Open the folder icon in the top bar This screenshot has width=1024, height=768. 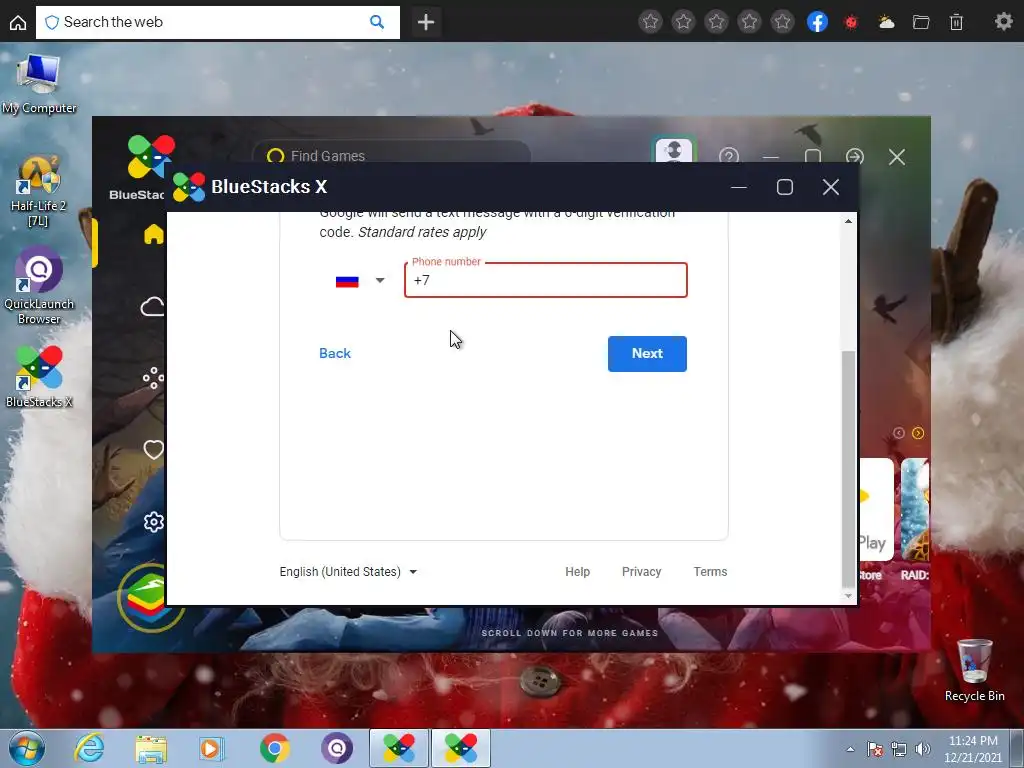(x=921, y=22)
